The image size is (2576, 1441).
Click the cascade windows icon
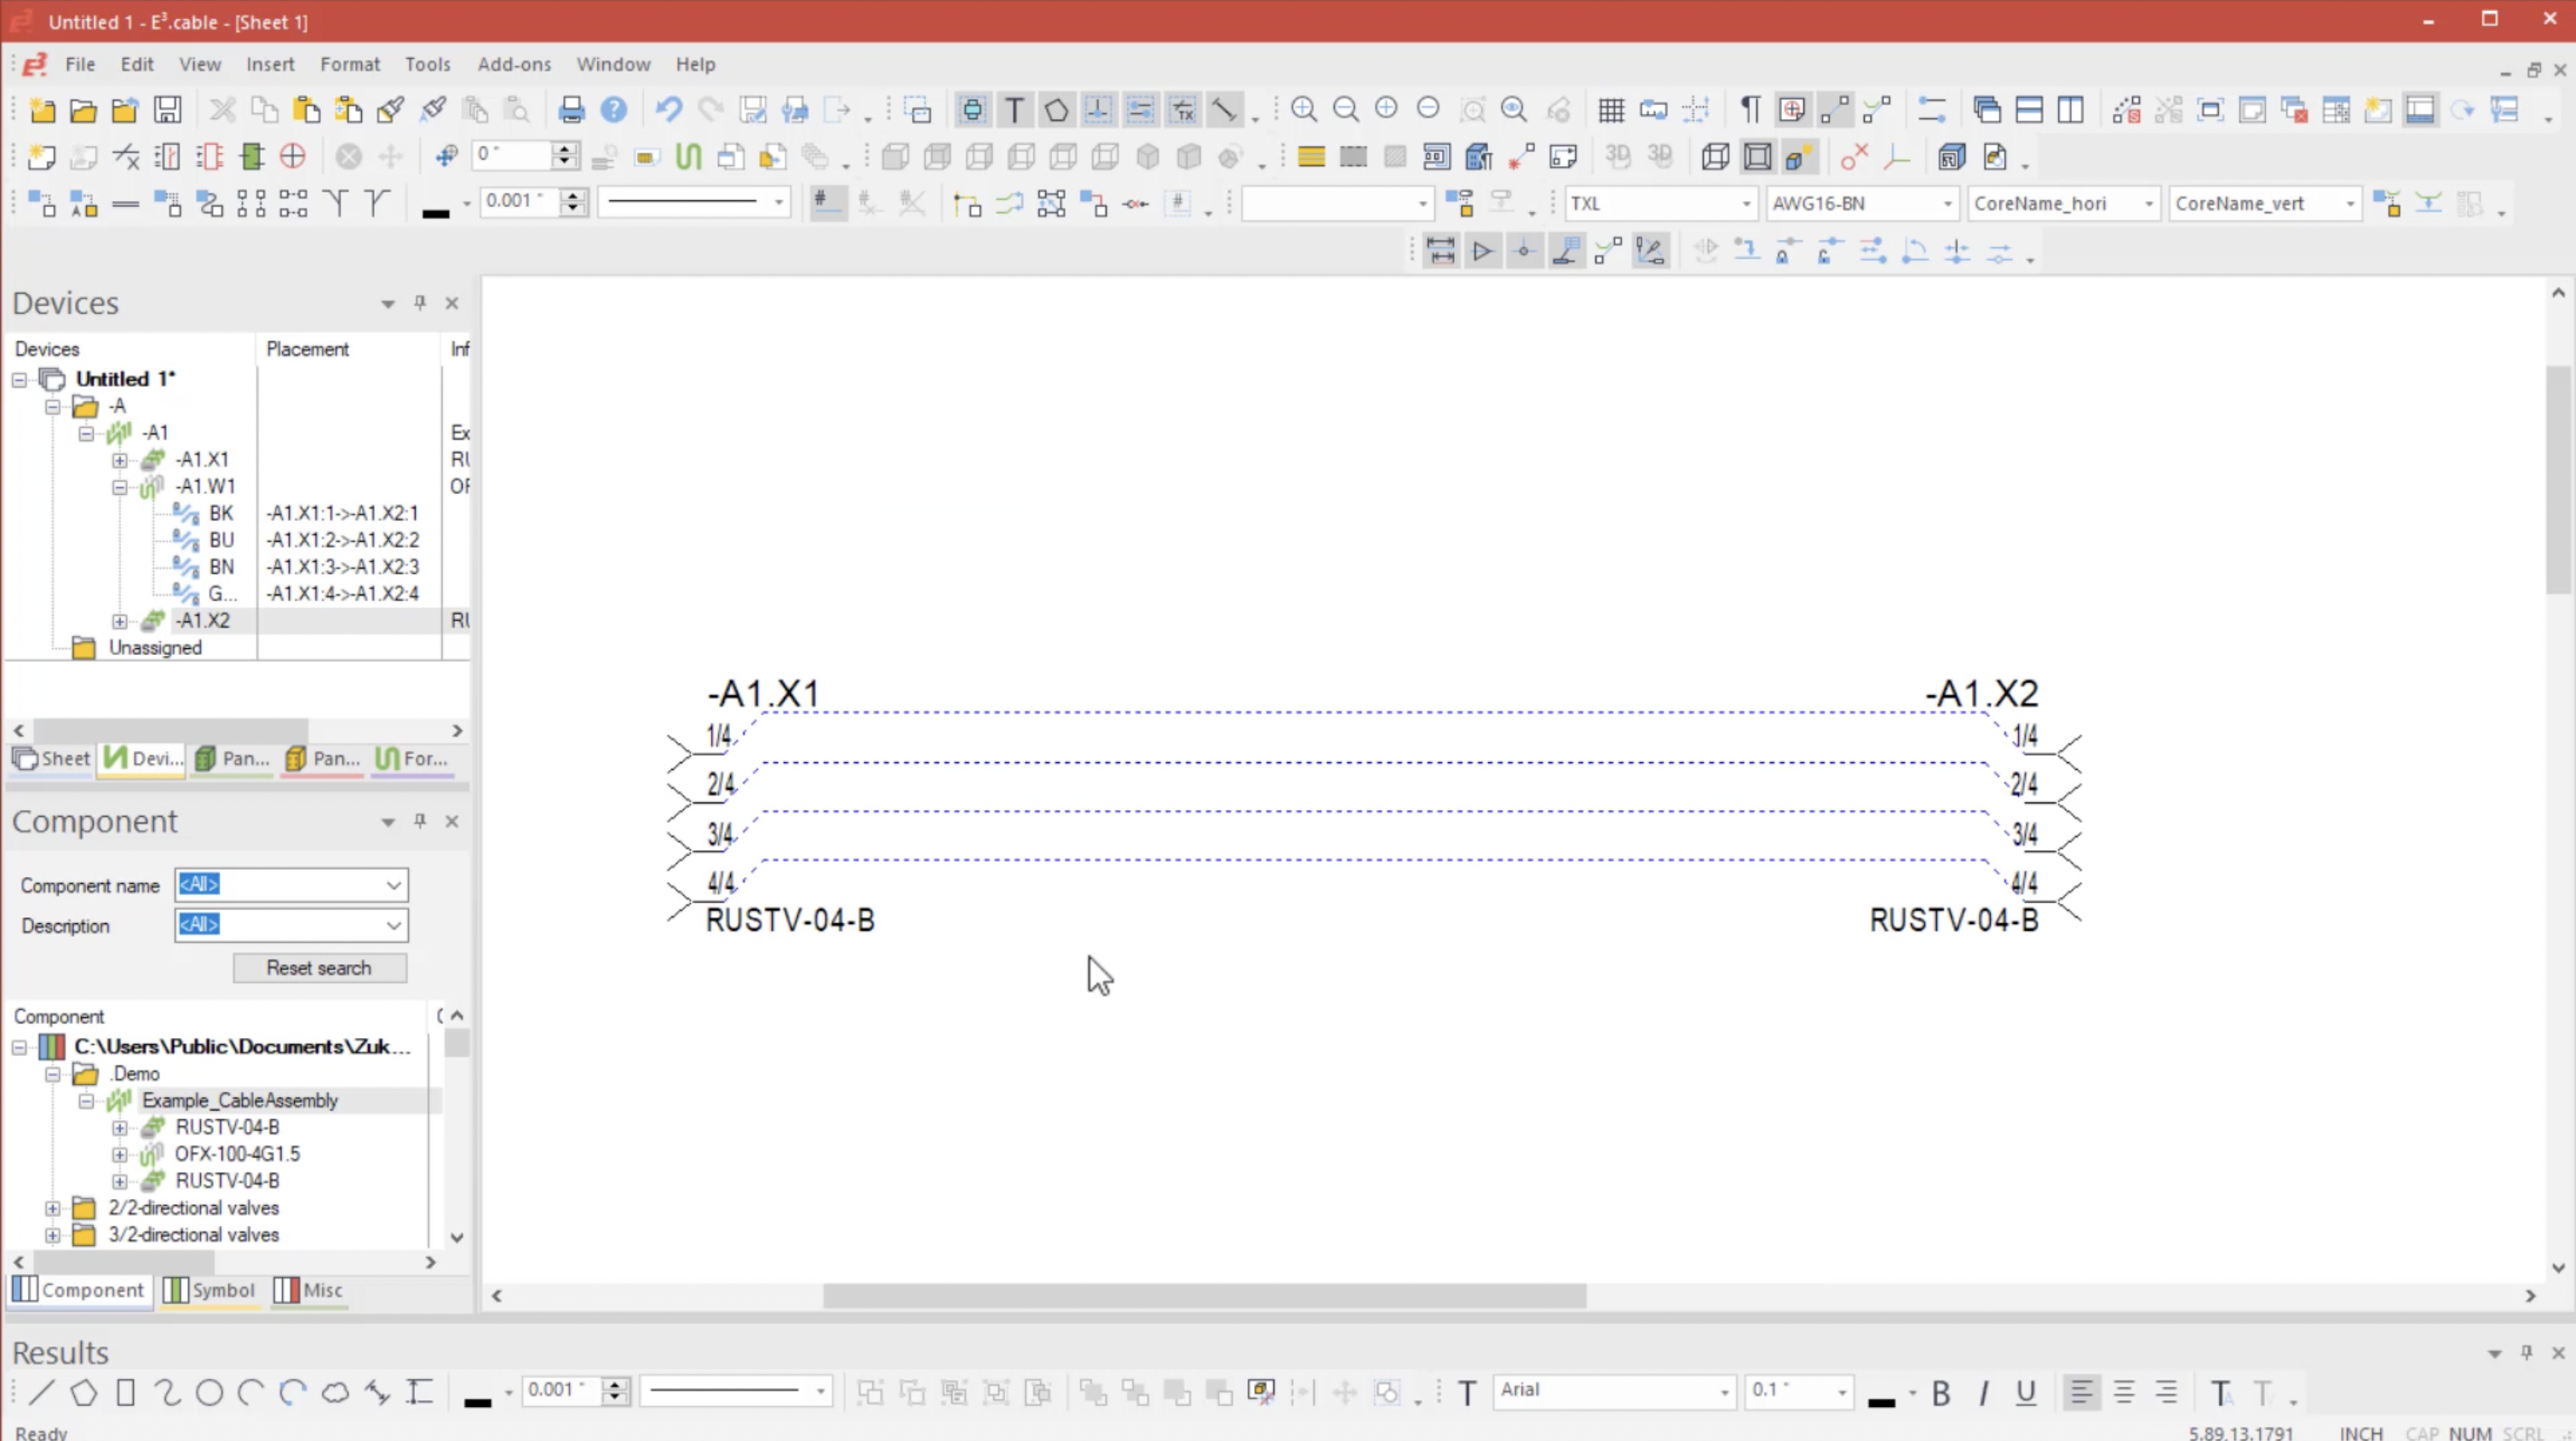point(1987,110)
